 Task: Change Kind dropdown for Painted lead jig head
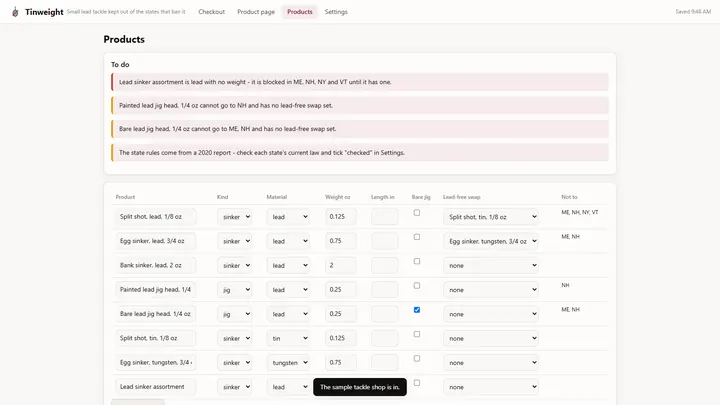235,290
